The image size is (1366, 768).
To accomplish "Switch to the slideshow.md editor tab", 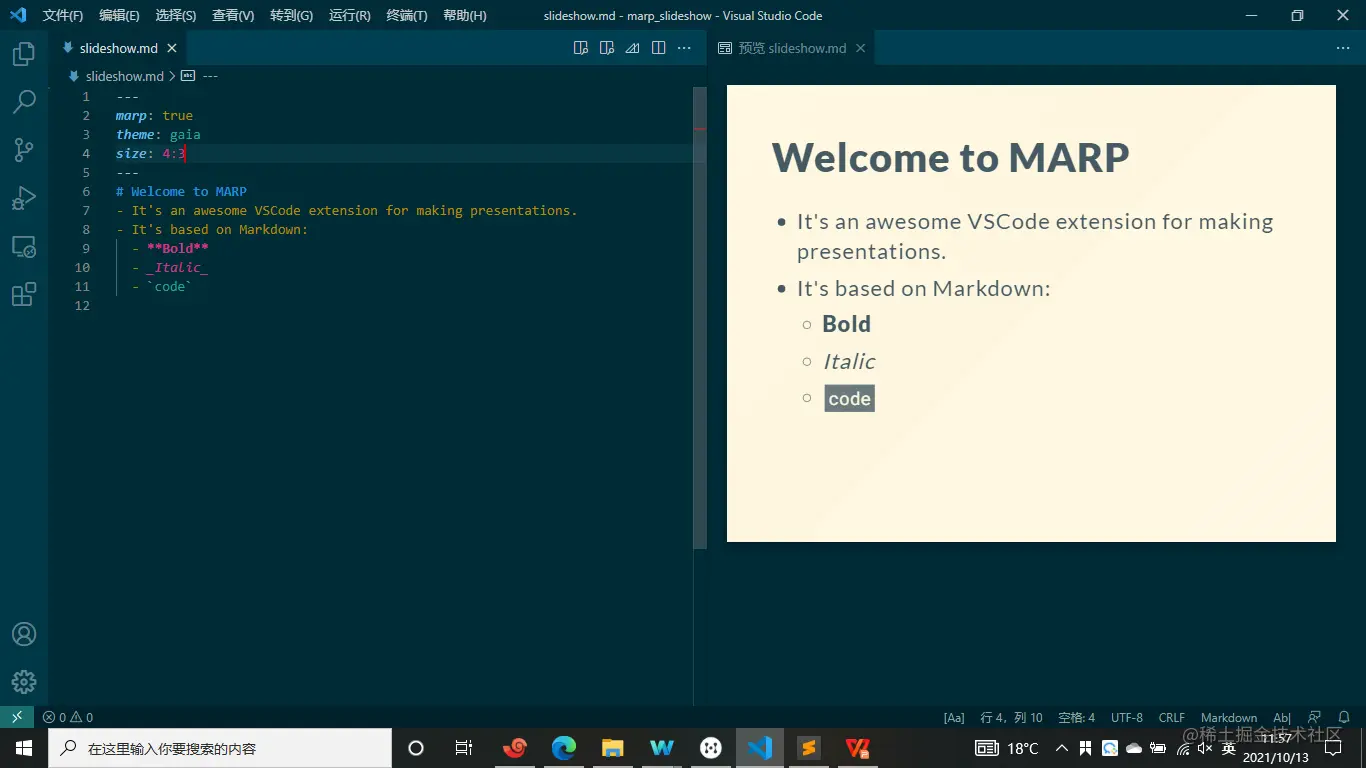I will pyautogui.click(x=118, y=48).
